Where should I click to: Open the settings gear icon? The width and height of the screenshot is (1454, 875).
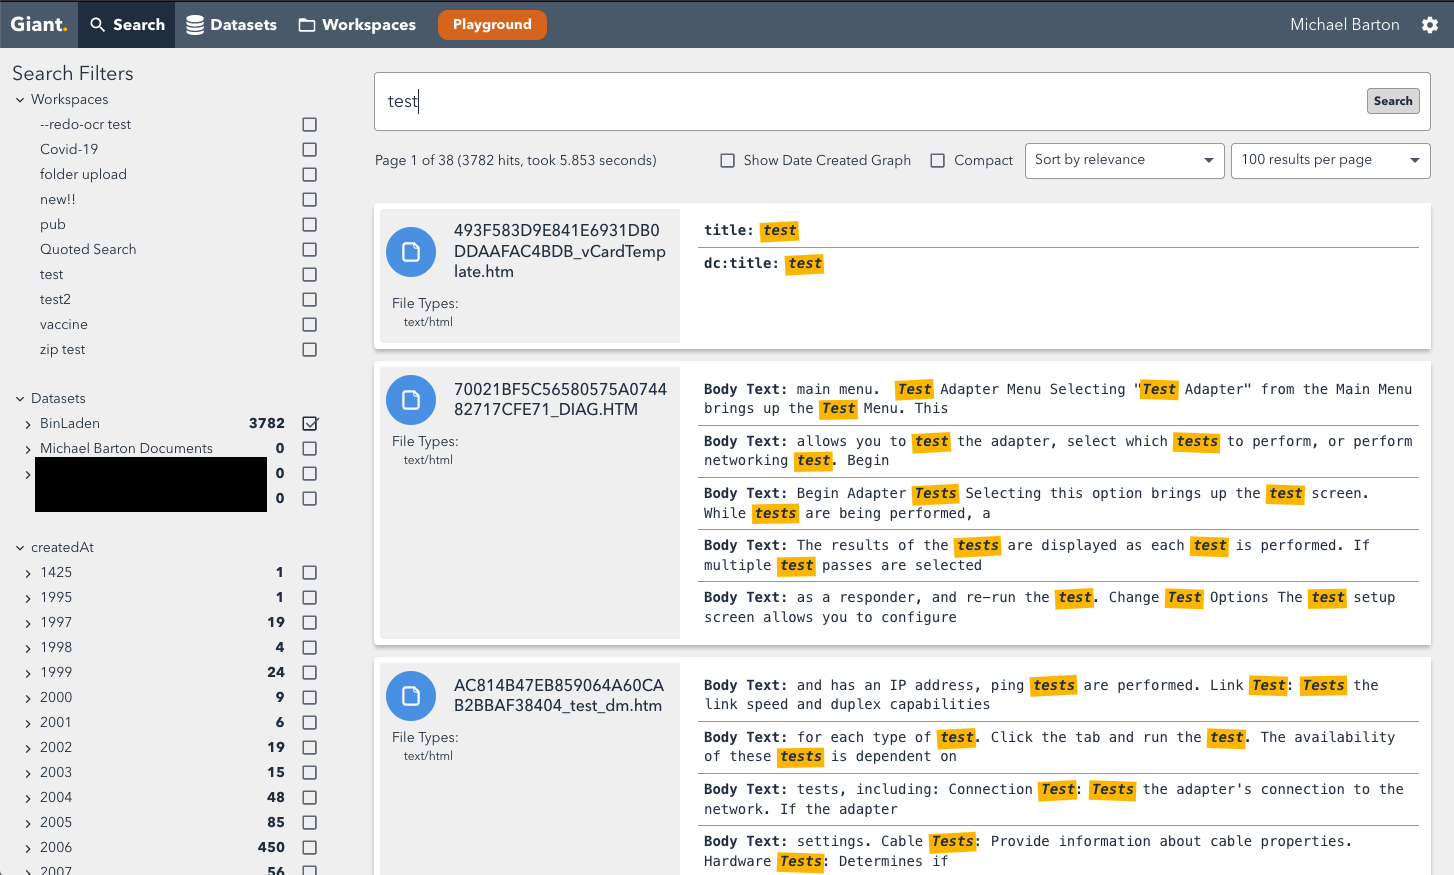[x=1430, y=24]
